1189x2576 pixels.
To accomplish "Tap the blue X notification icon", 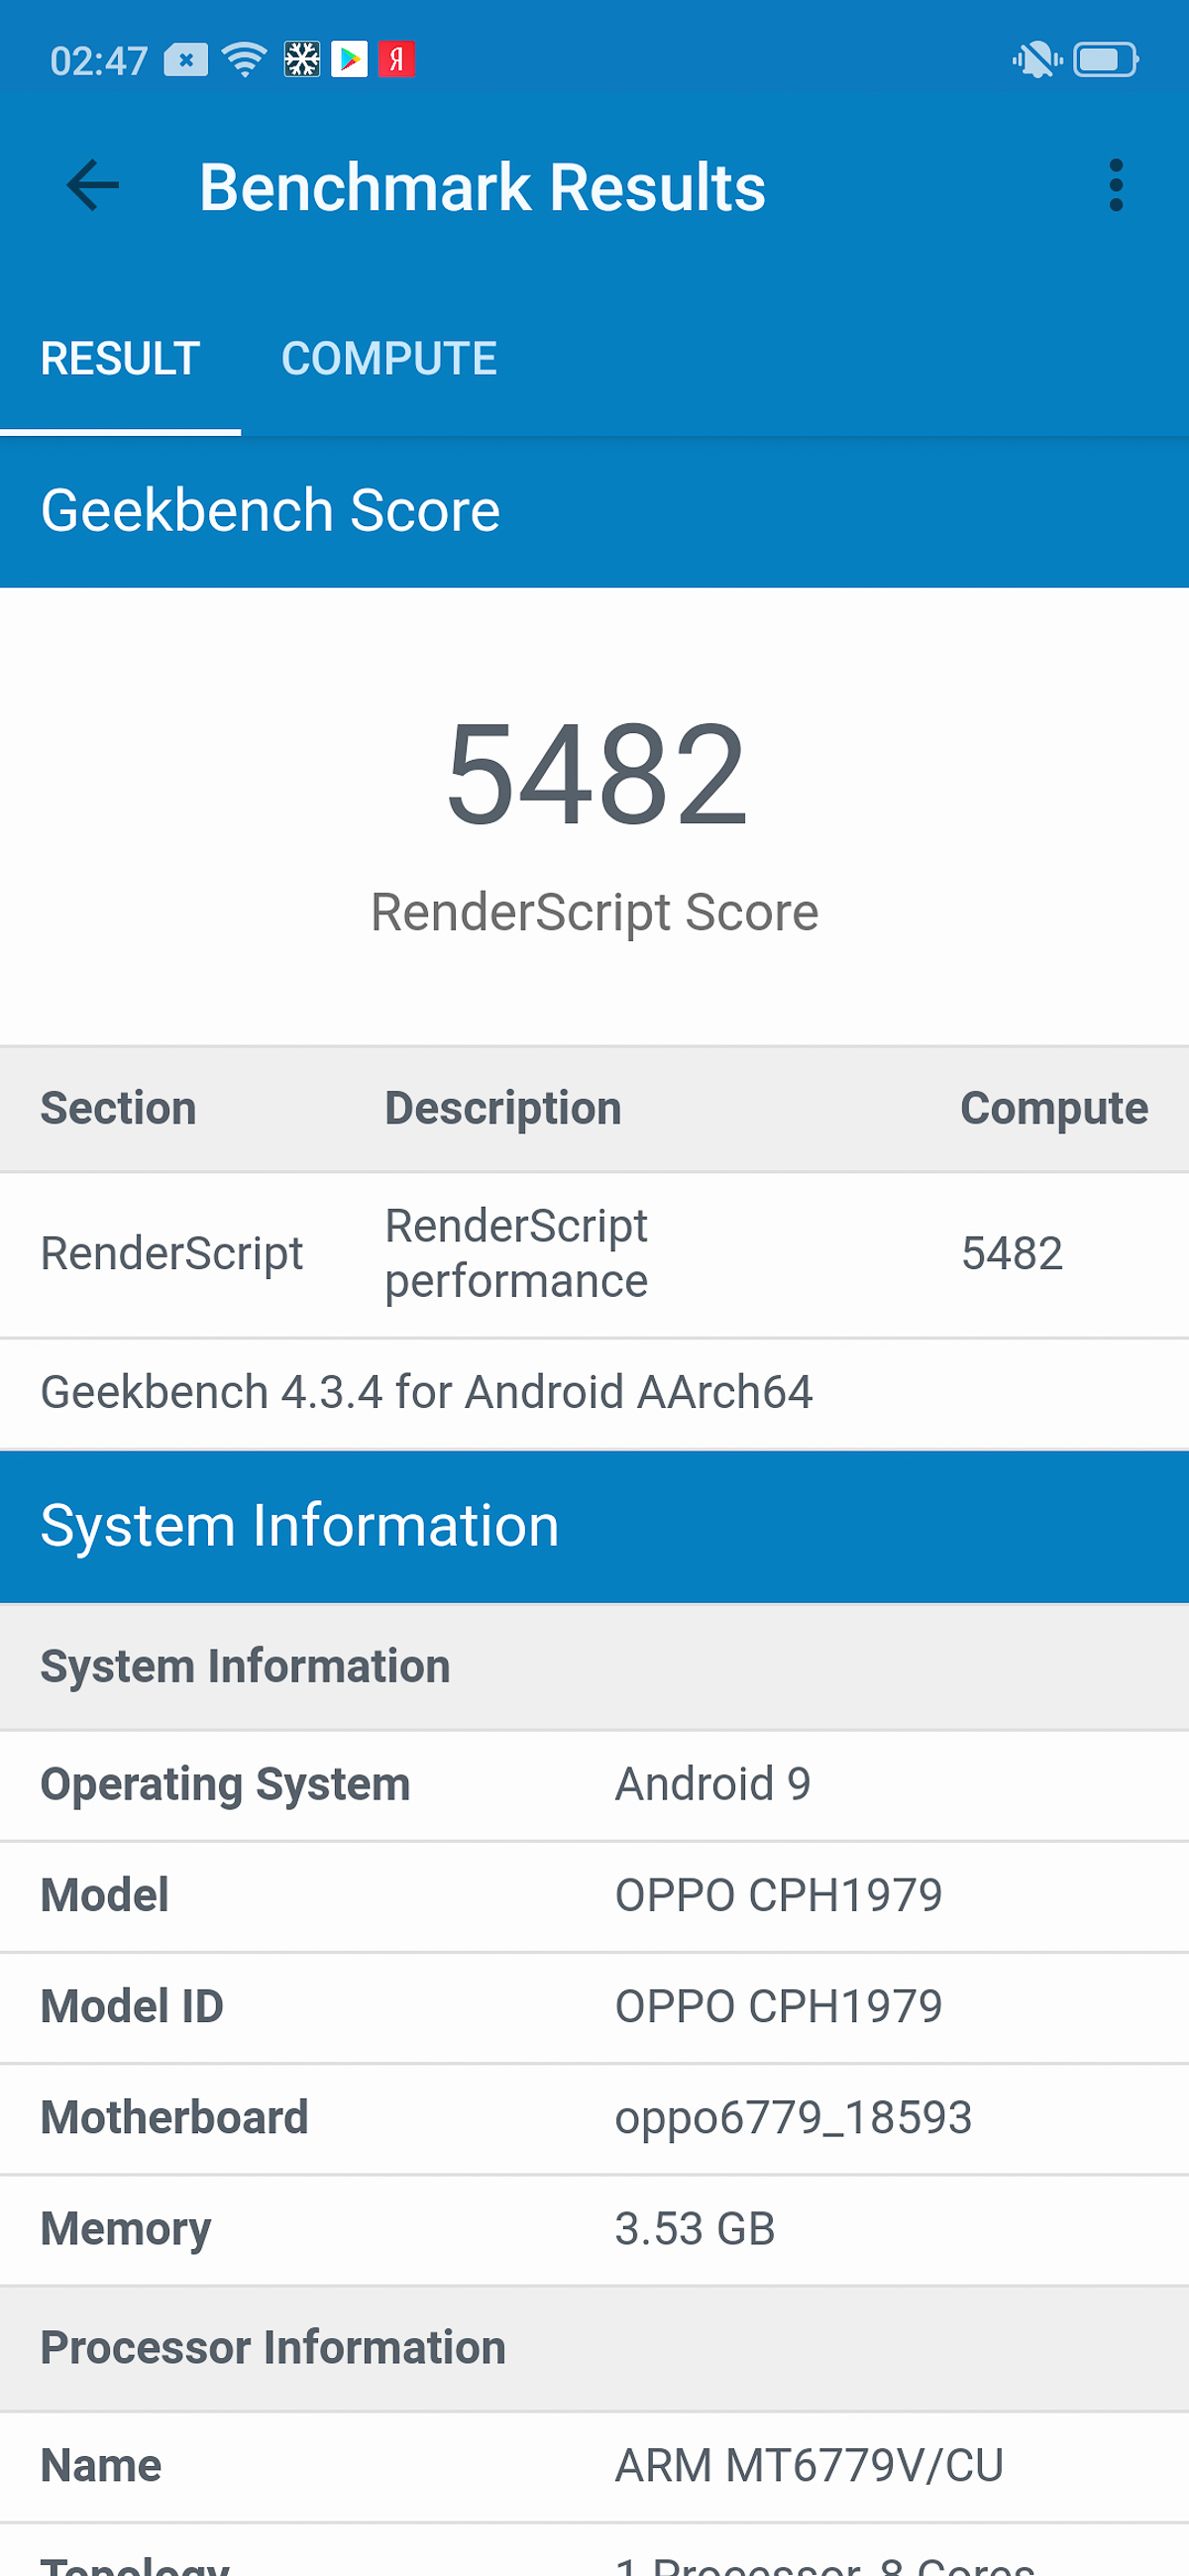I will coord(186,60).
